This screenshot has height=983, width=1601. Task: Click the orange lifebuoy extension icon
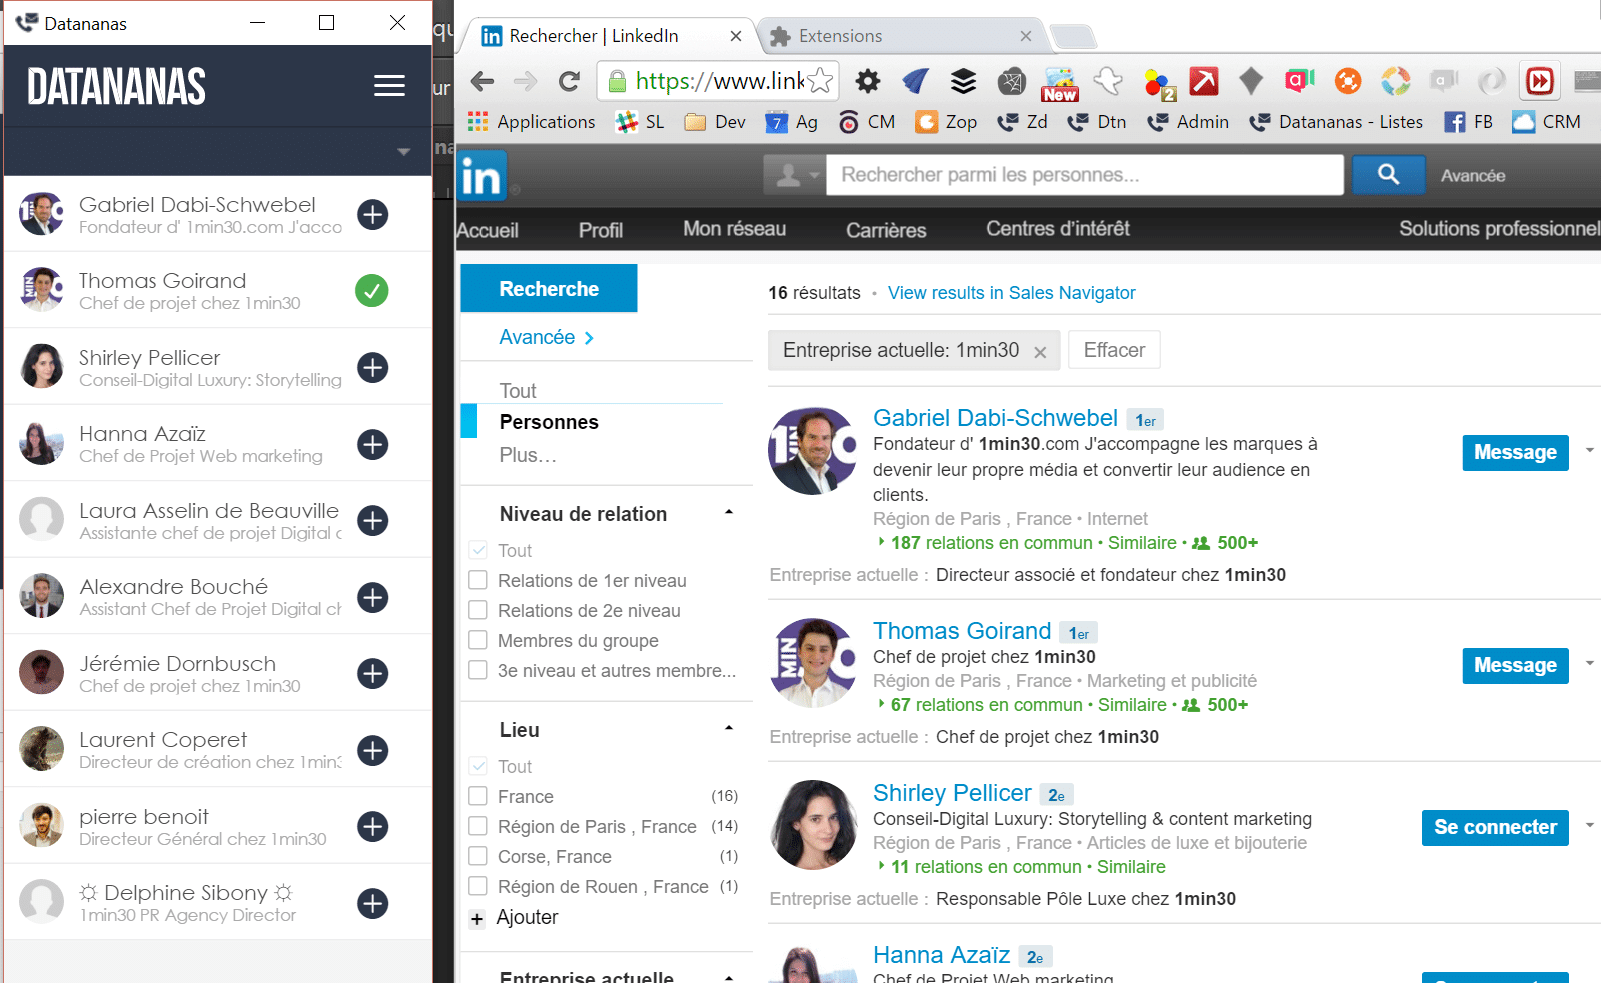(1348, 81)
